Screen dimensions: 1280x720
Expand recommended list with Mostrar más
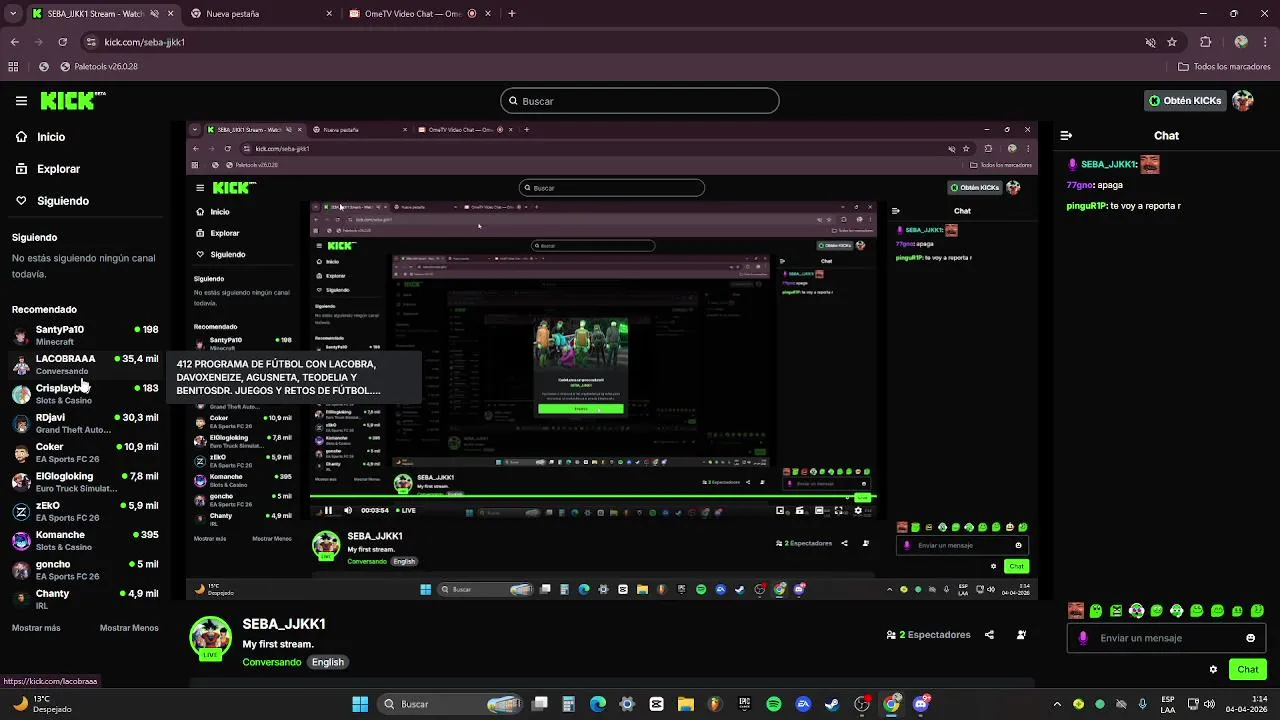tap(36, 628)
